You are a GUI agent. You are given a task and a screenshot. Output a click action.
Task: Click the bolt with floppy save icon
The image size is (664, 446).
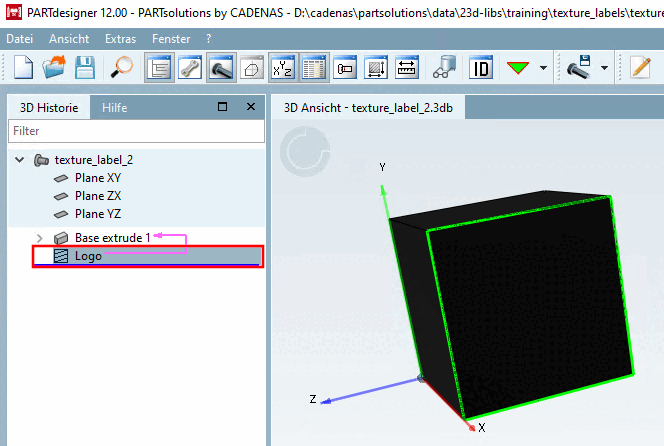[x=578, y=67]
